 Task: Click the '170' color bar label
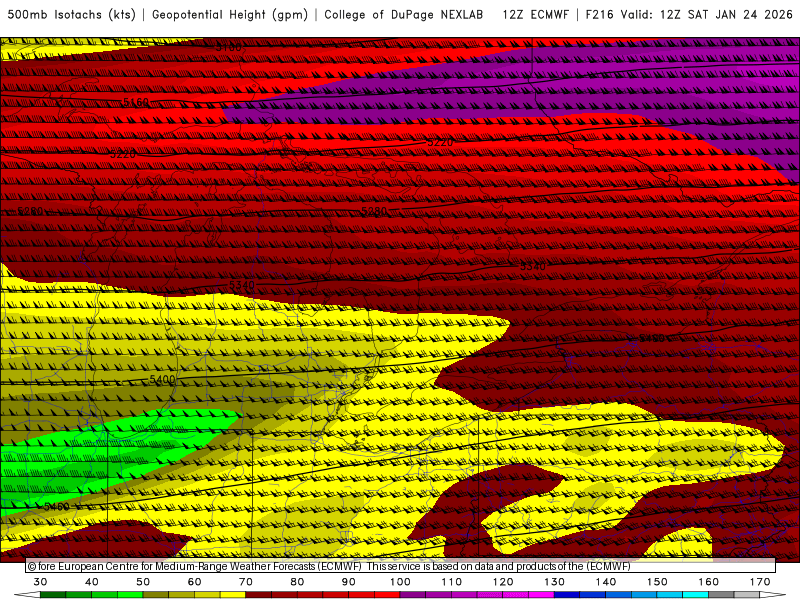click(x=760, y=582)
